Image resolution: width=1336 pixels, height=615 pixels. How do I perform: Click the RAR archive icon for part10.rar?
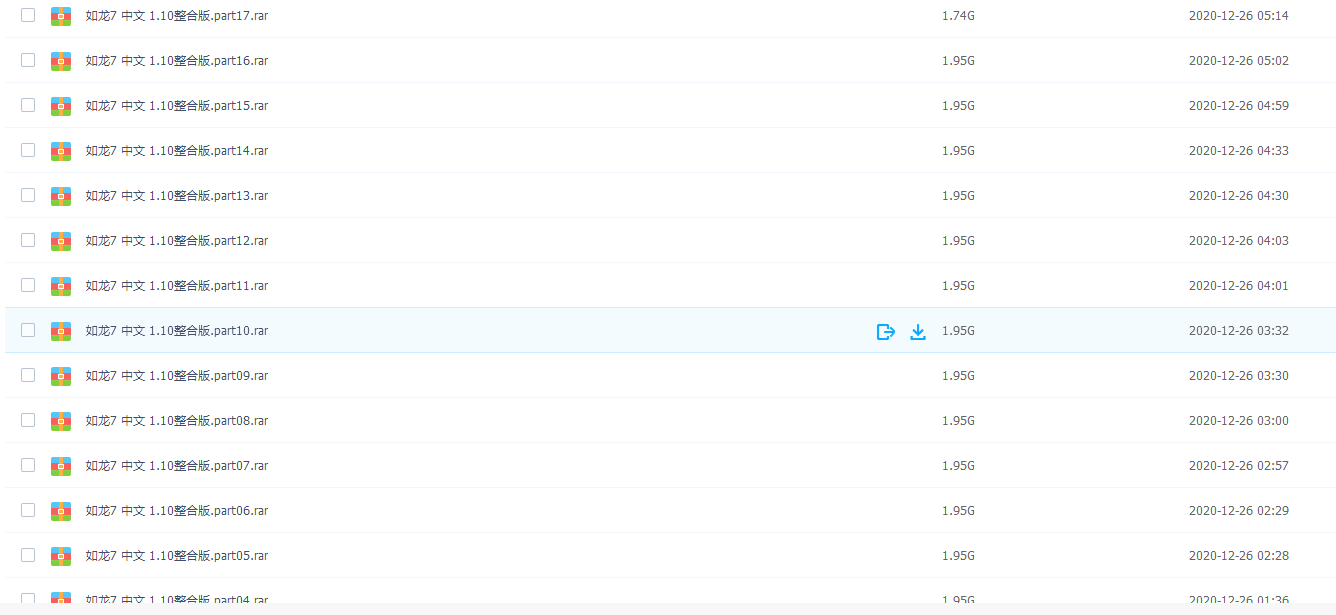[x=61, y=331]
